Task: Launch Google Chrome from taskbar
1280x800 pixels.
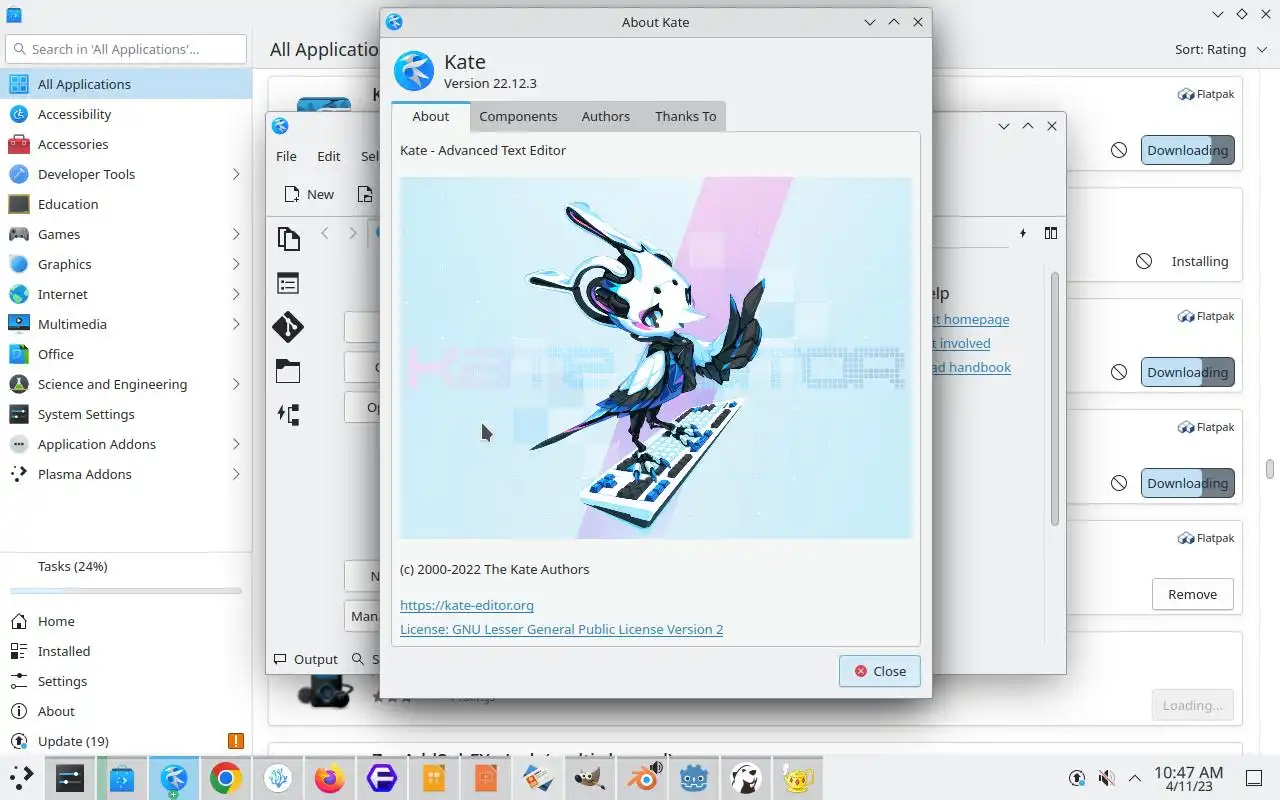Action: click(x=226, y=777)
